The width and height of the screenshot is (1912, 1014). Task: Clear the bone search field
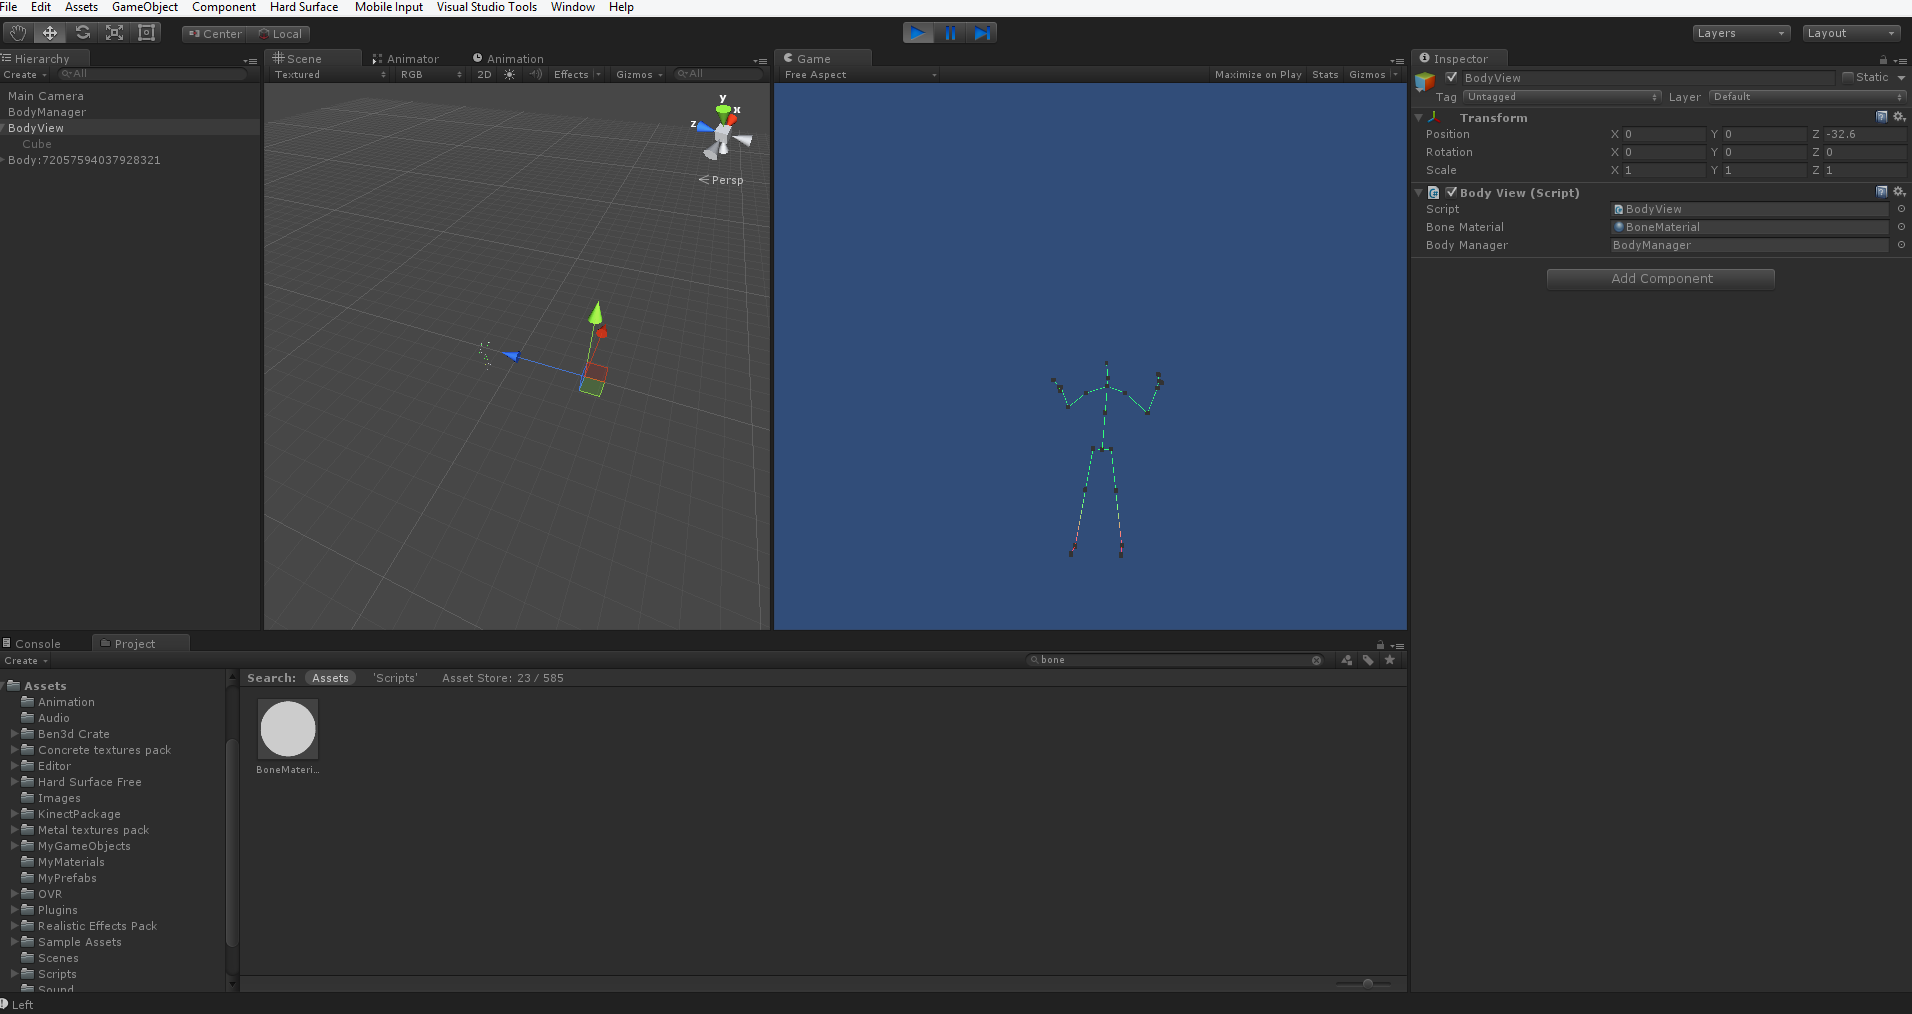1316,660
